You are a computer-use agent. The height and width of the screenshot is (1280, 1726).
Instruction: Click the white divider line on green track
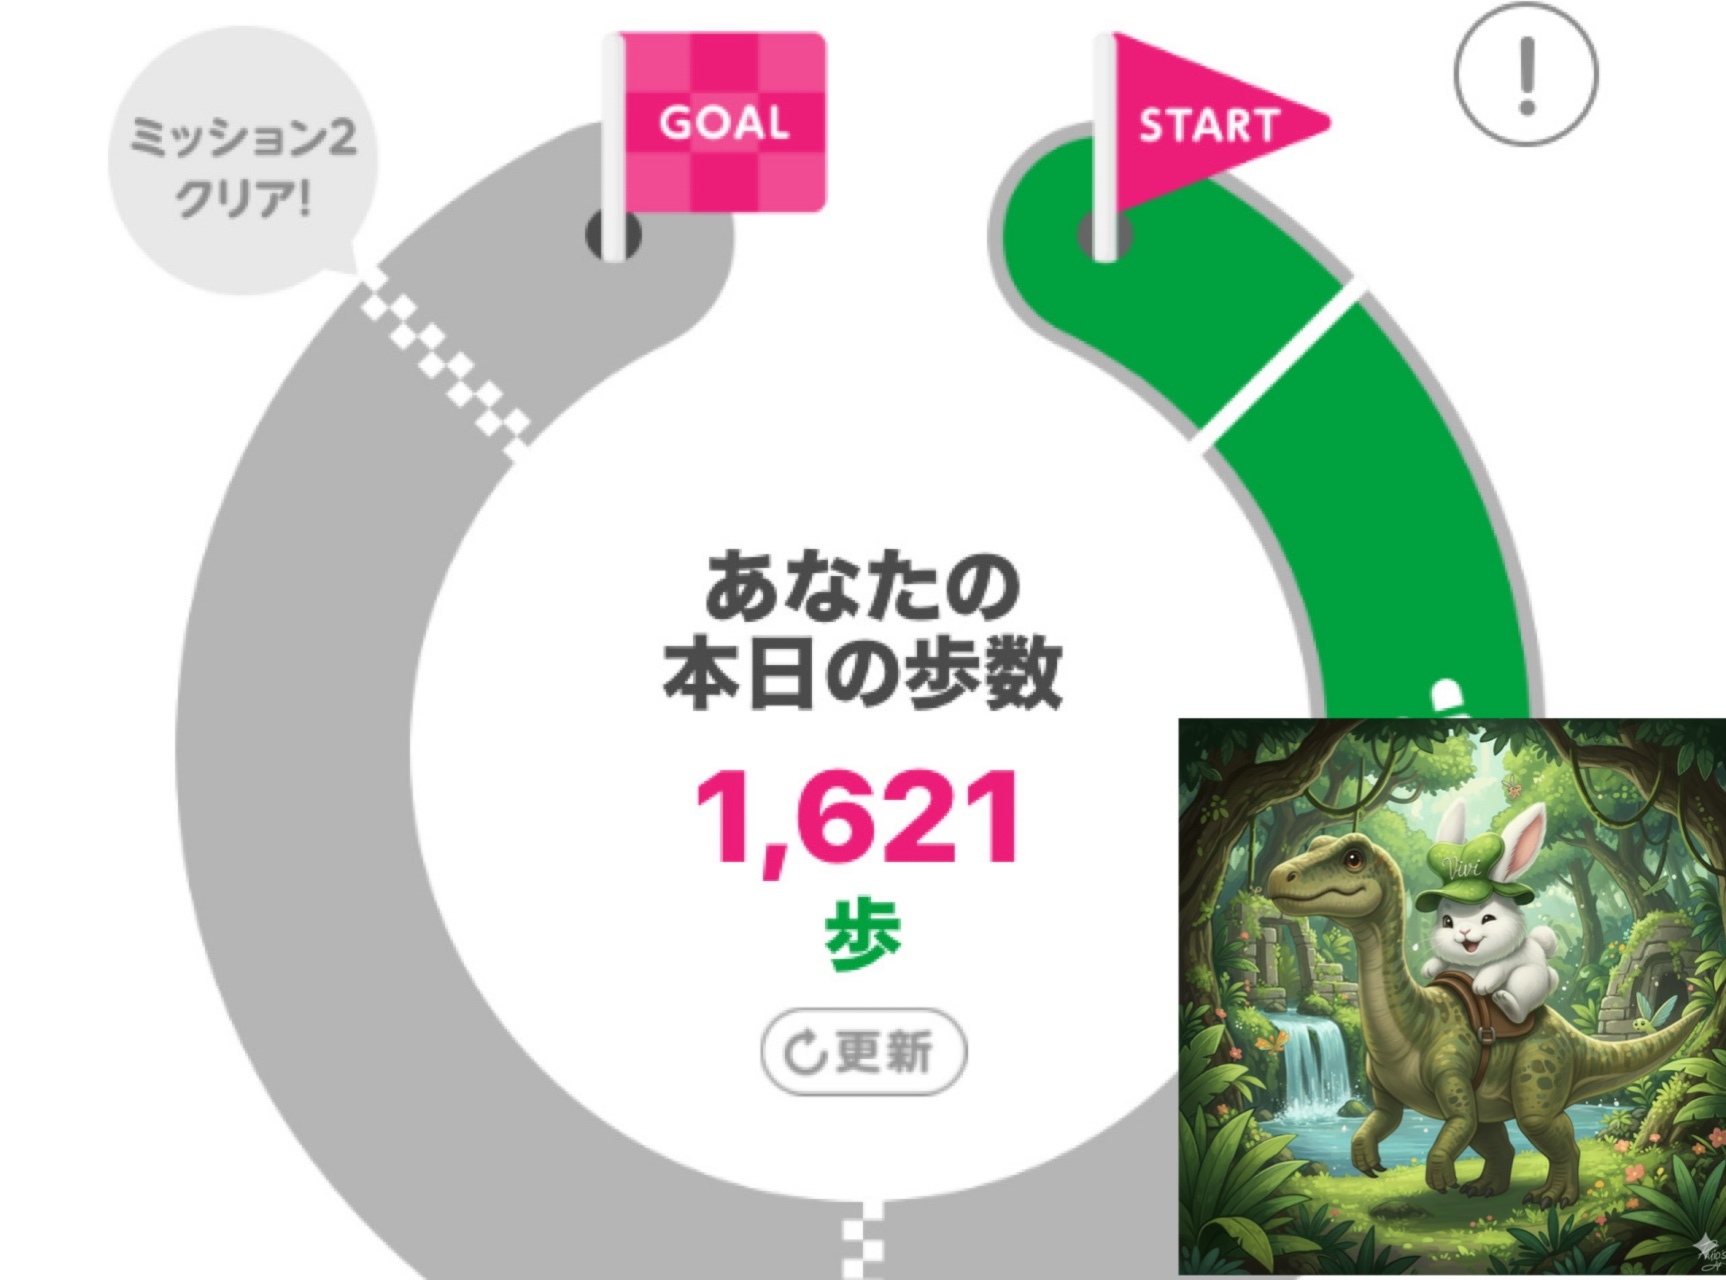pyautogui.click(x=1280, y=361)
